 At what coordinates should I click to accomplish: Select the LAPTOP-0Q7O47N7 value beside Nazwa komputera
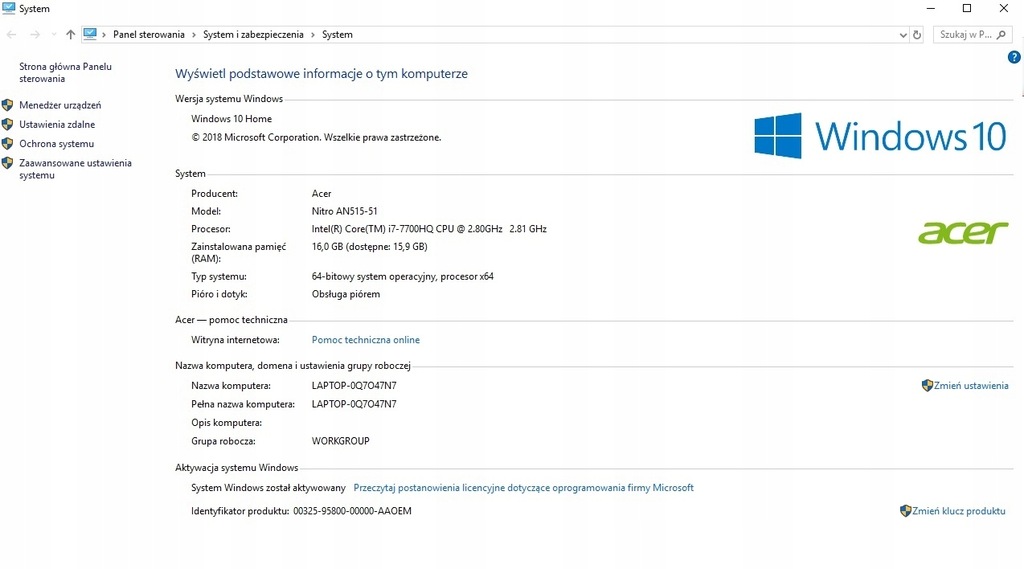pyautogui.click(x=354, y=385)
